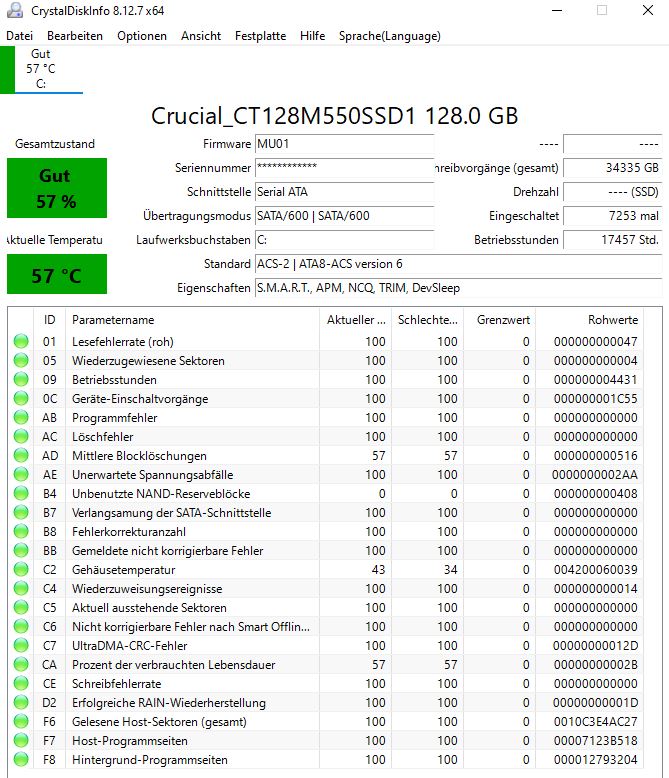Open the Festplatte menu
Screen dimensions: 669x778
(x=261, y=36)
